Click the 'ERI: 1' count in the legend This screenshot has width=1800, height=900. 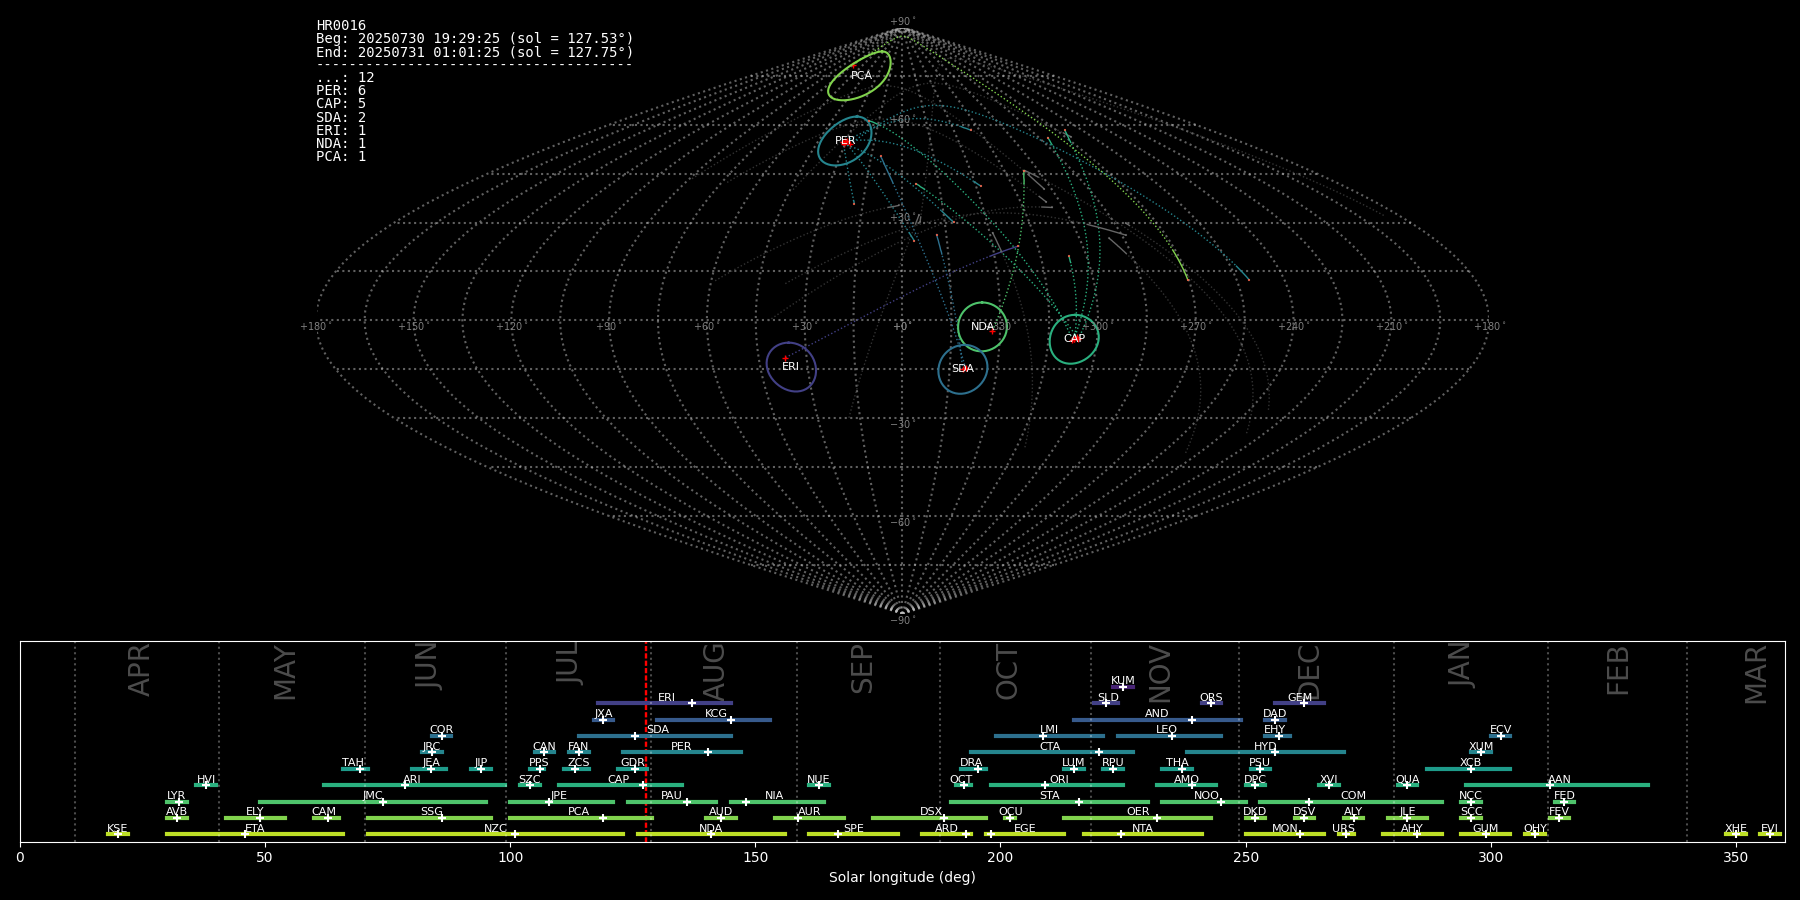click(x=341, y=130)
